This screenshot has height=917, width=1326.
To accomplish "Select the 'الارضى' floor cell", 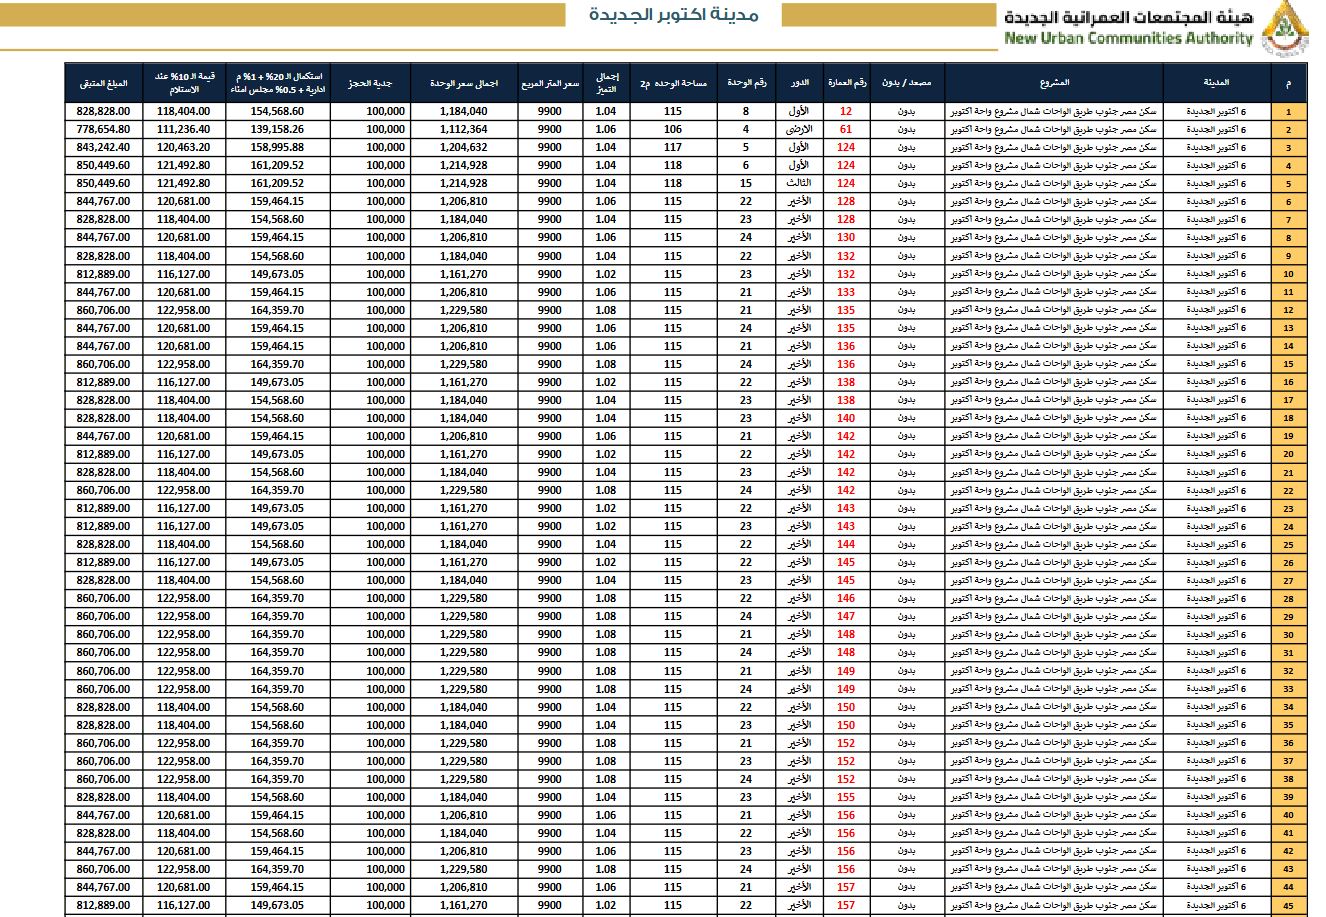I will (x=799, y=130).
